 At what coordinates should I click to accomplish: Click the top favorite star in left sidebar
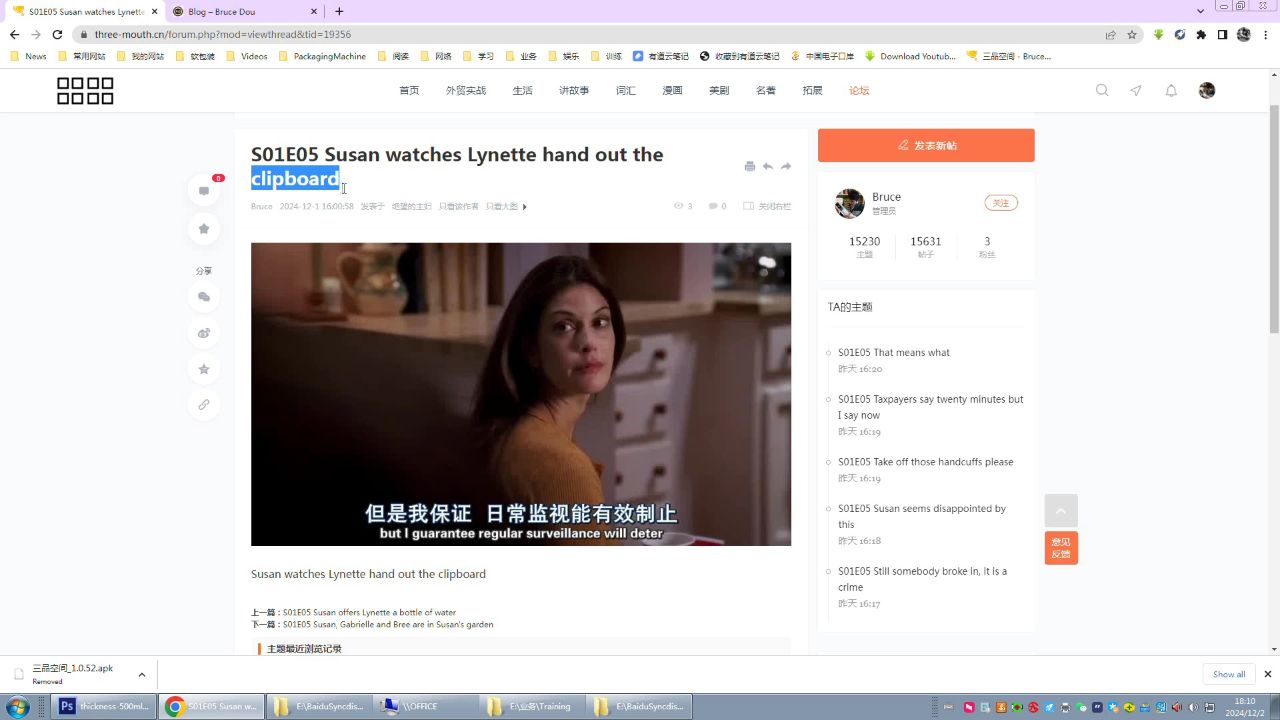(x=204, y=229)
